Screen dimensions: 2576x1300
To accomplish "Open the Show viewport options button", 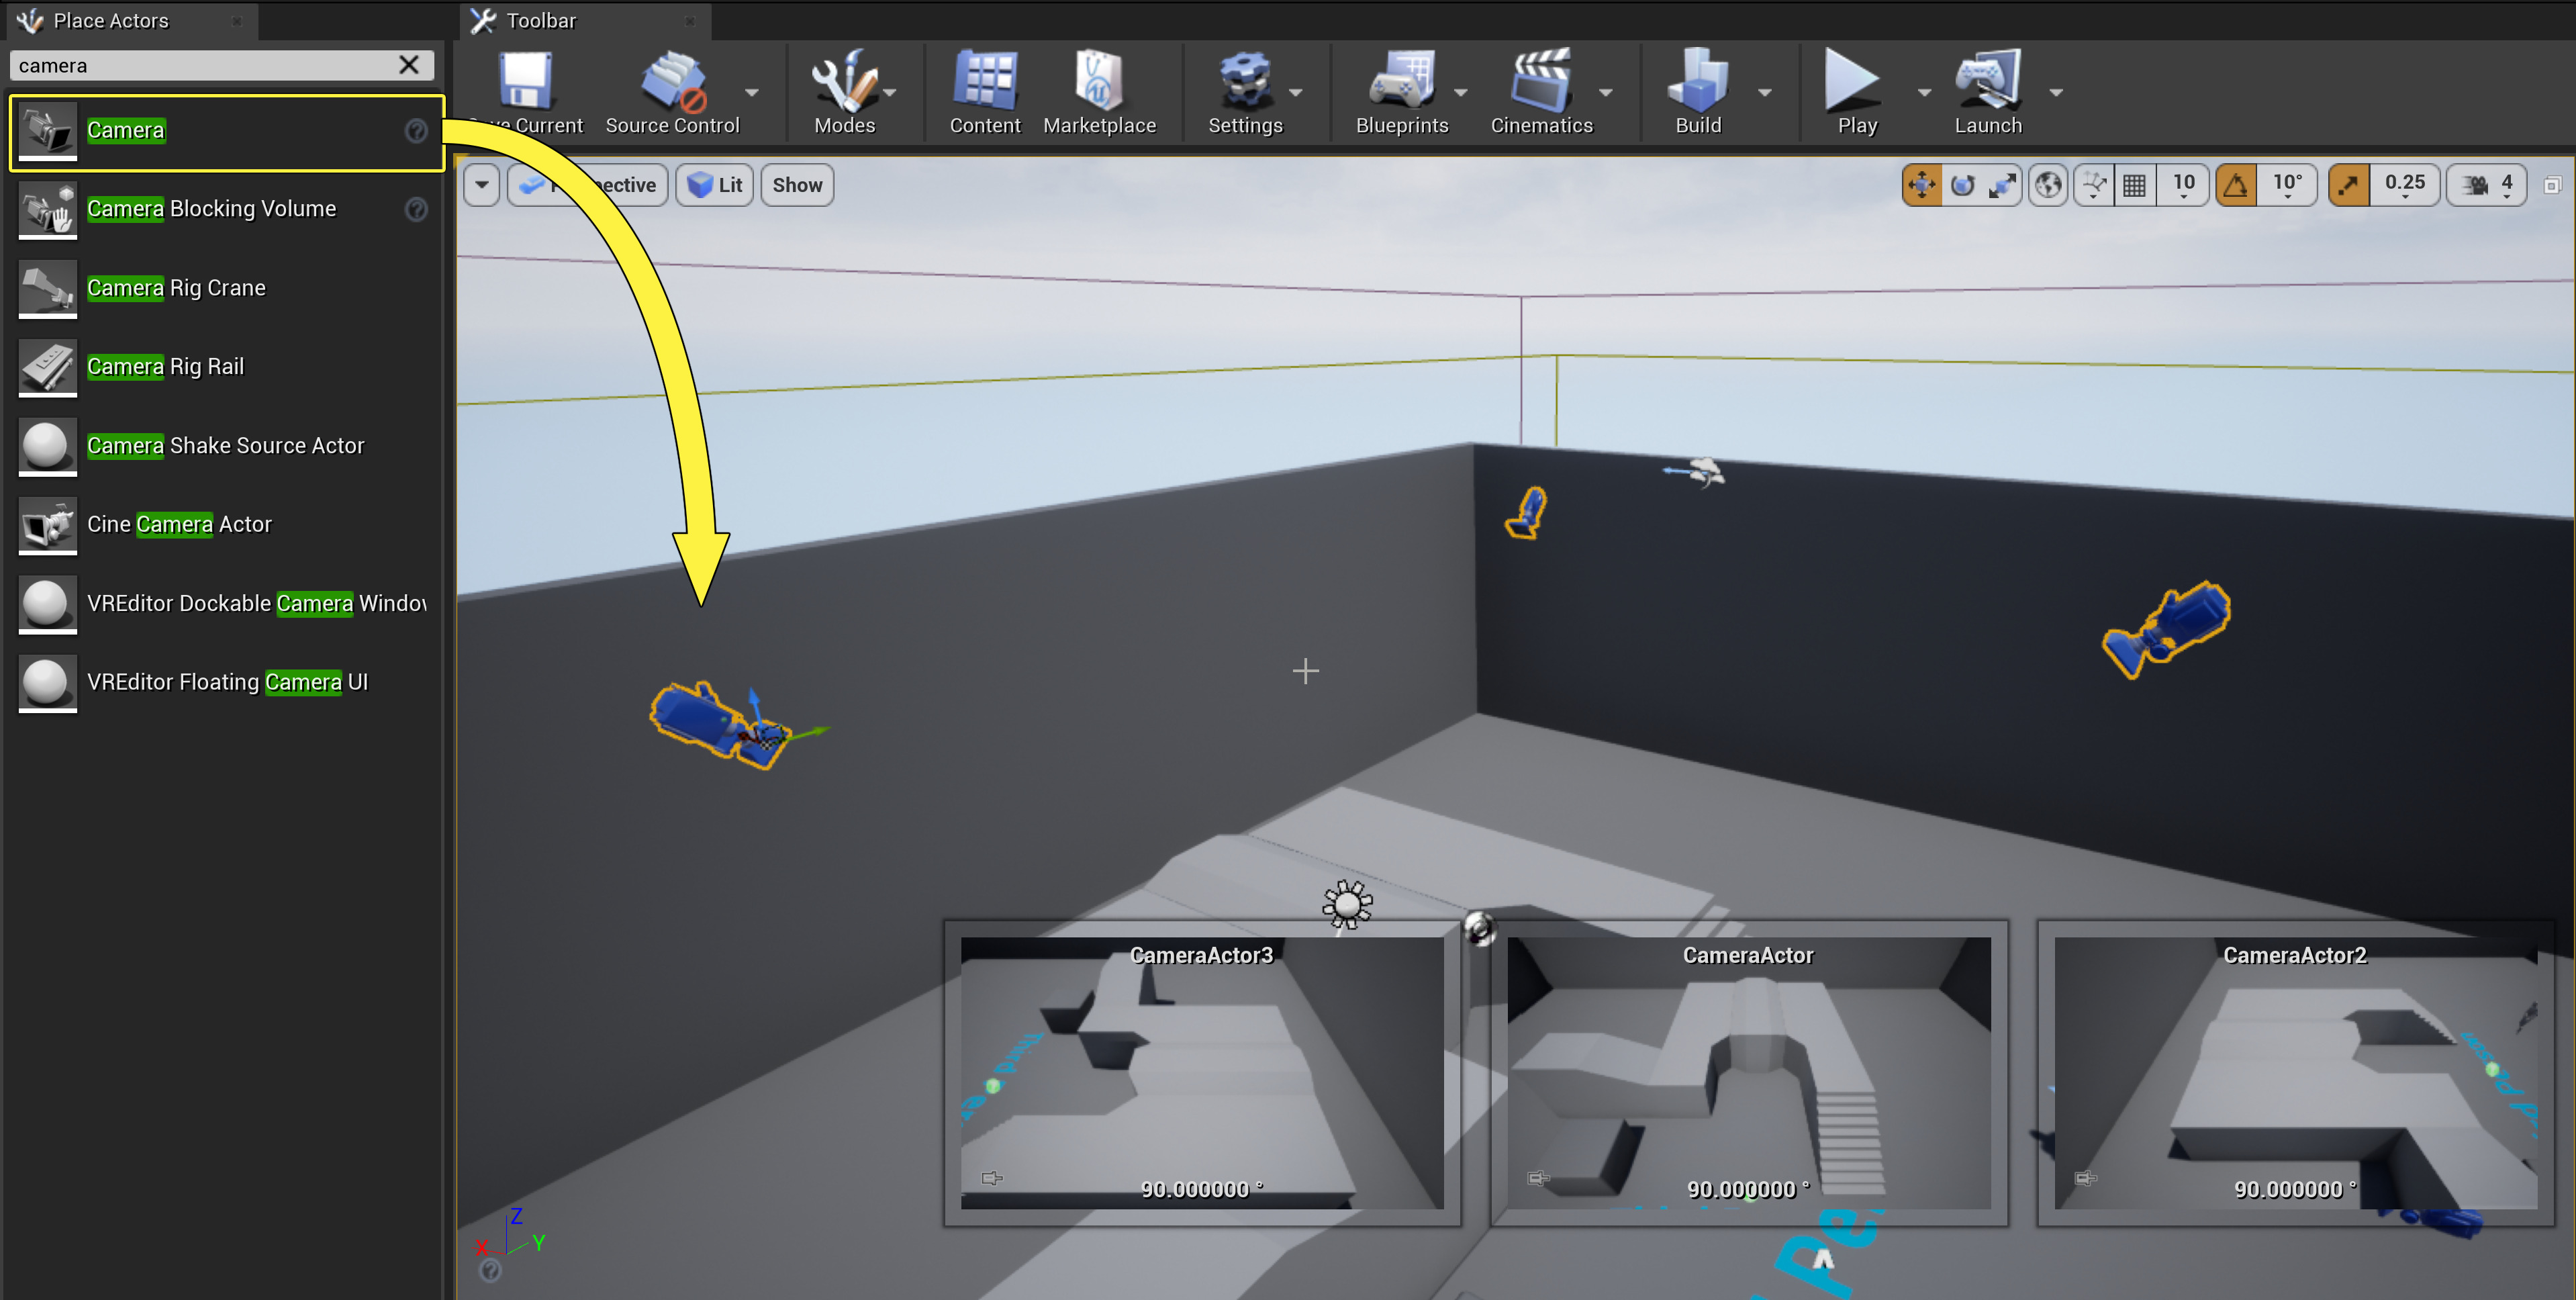I will 796,185.
